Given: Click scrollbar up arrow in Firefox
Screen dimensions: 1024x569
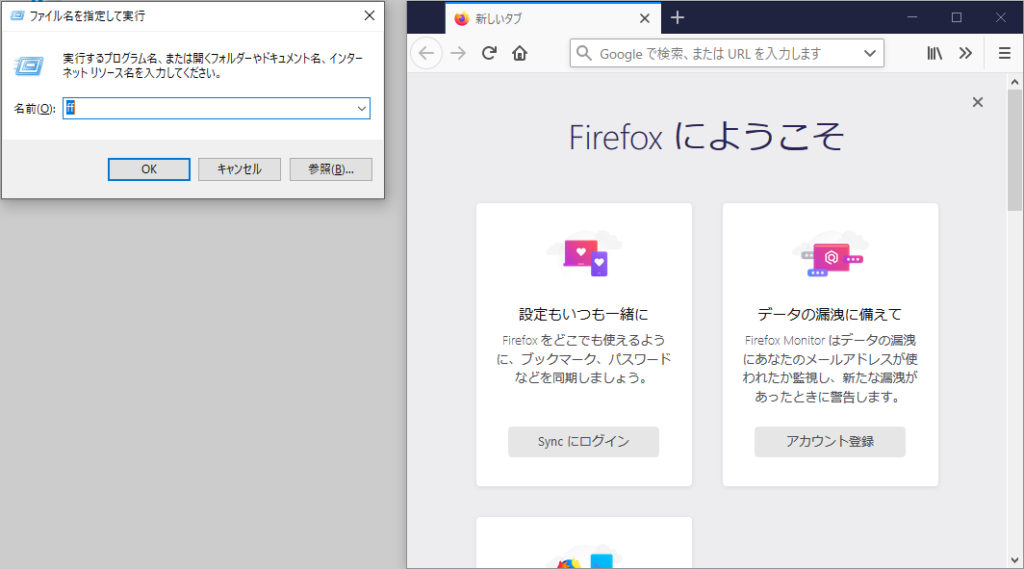Looking at the screenshot, I should 1014,82.
